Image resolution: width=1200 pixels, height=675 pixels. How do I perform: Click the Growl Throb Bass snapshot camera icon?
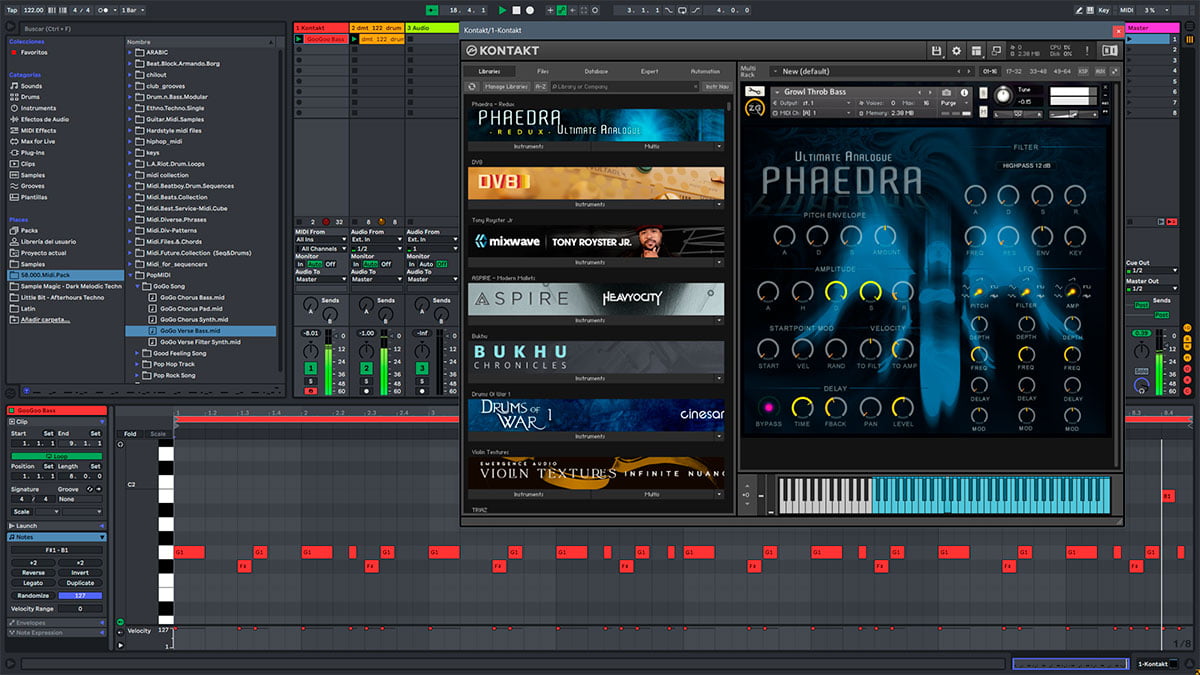[x=946, y=92]
